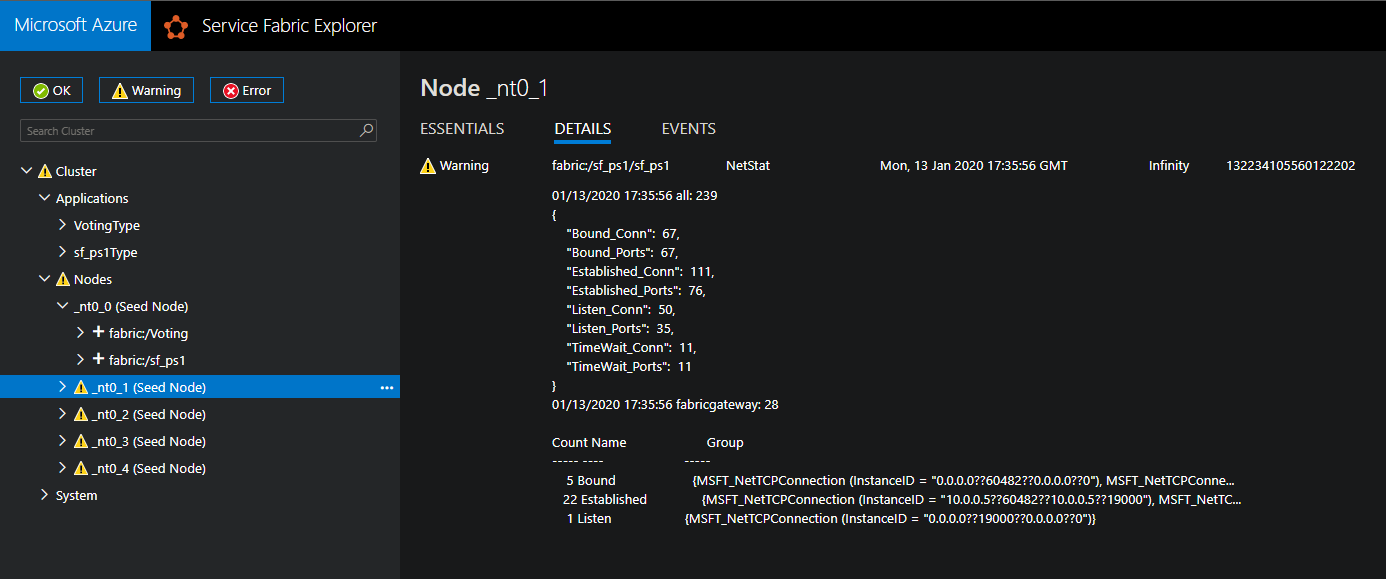Expand the _nt0_3 seed node
This screenshot has height=579, width=1386.
coord(62,442)
